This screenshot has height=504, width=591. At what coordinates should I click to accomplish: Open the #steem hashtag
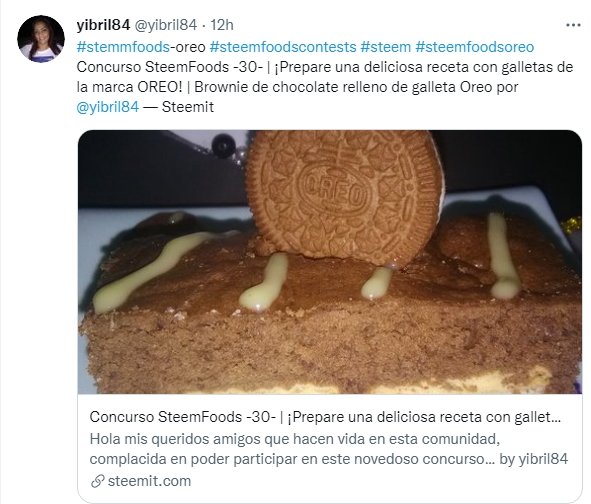coord(385,47)
